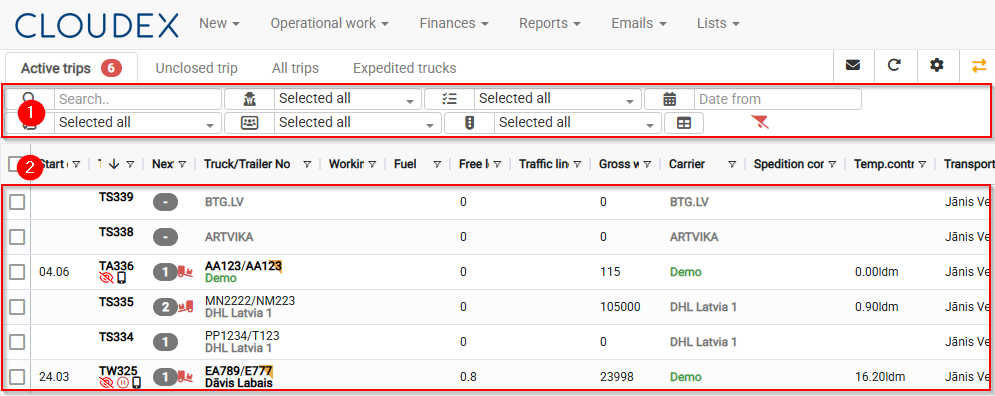Click in the Search input field
The width and height of the screenshot is (995, 396).
click(x=138, y=99)
